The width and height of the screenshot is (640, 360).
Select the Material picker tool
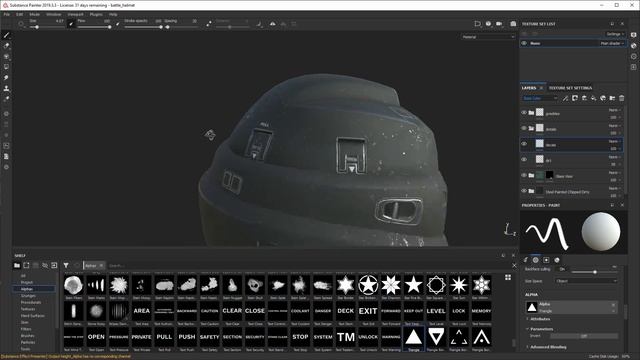click(6, 99)
